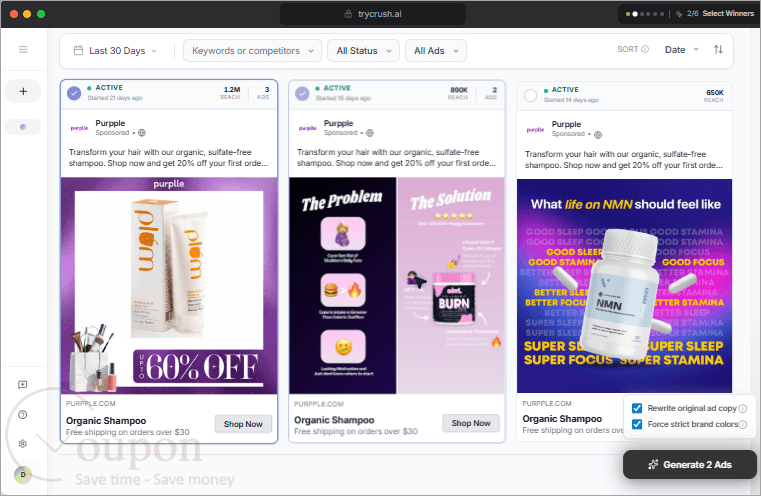Screen dimensions: 761x496
Task: Select the purple dot sidebar item
Action: pos(23,127)
